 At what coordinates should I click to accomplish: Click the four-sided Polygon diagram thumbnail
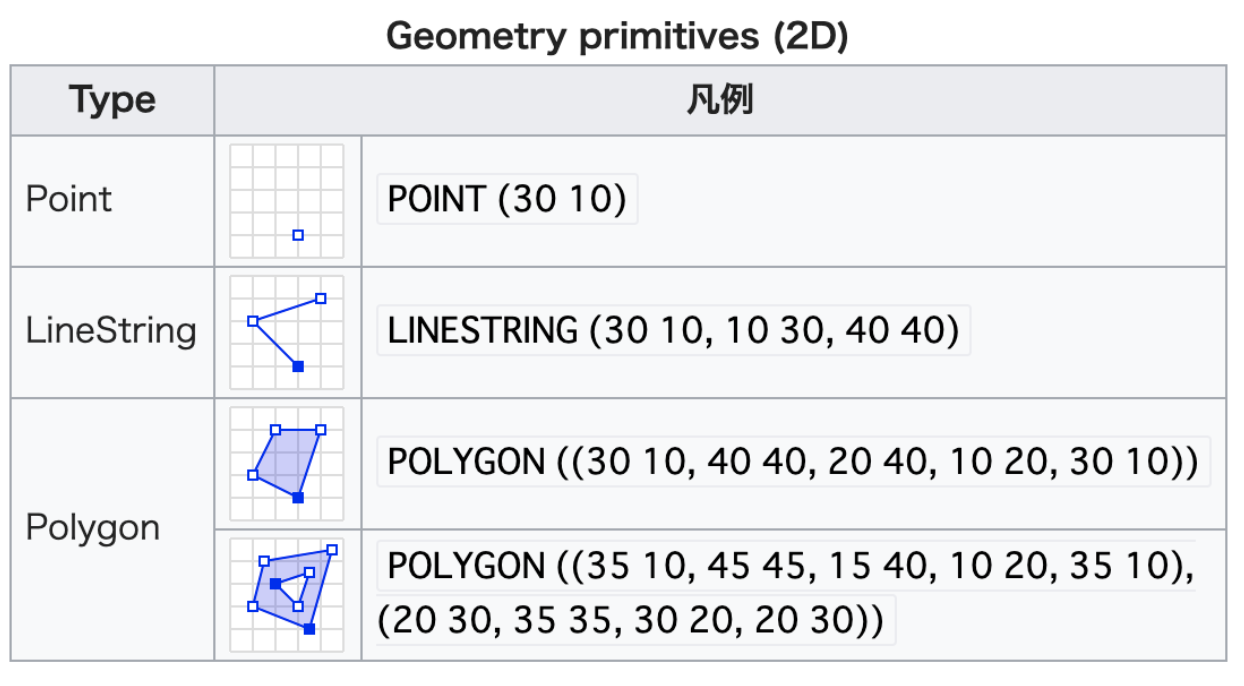[287, 463]
